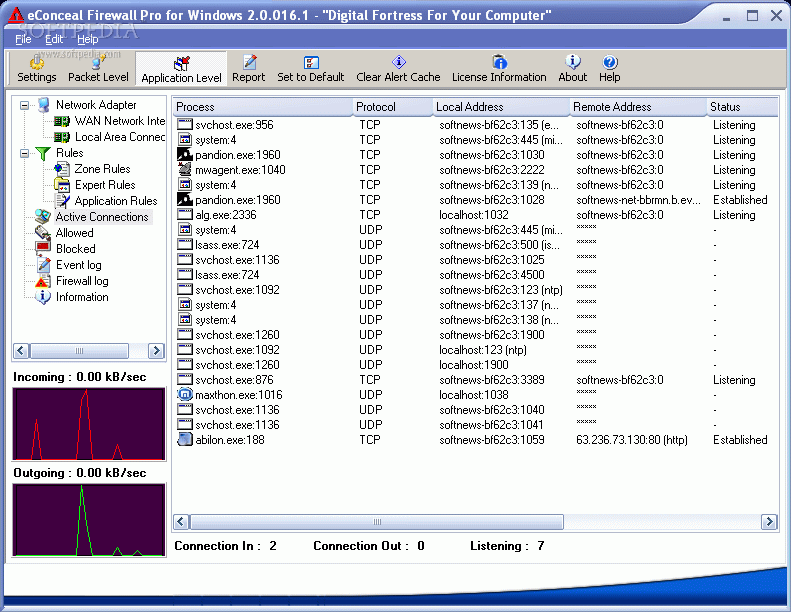Click the mwagent.exe:1040 process icon
Viewport: 791px width, 612px height.
pyautogui.click(x=185, y=170)
